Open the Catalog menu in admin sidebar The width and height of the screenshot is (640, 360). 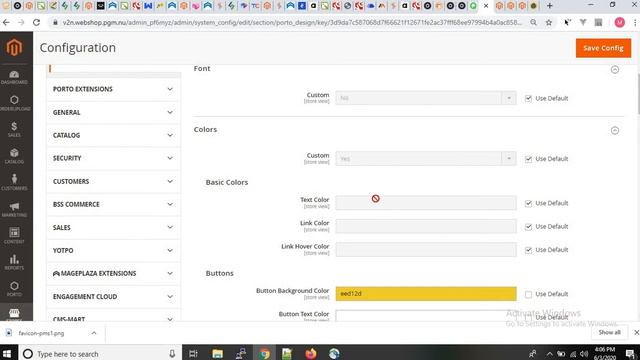(x=14, y=156)
